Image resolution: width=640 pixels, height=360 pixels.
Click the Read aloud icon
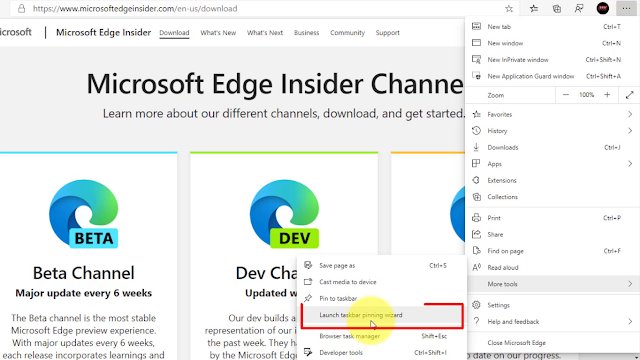(x=476, y=267)
